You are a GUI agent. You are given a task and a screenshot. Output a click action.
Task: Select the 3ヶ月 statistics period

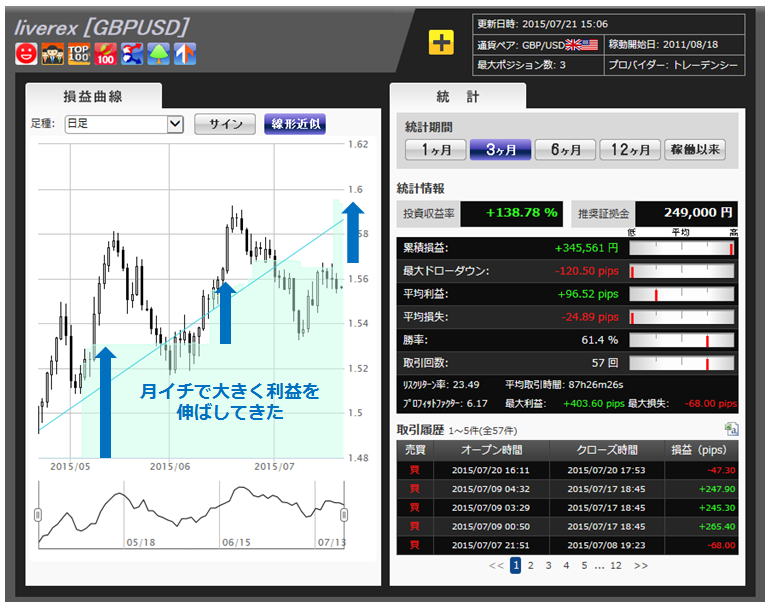[x=501, y=150]
